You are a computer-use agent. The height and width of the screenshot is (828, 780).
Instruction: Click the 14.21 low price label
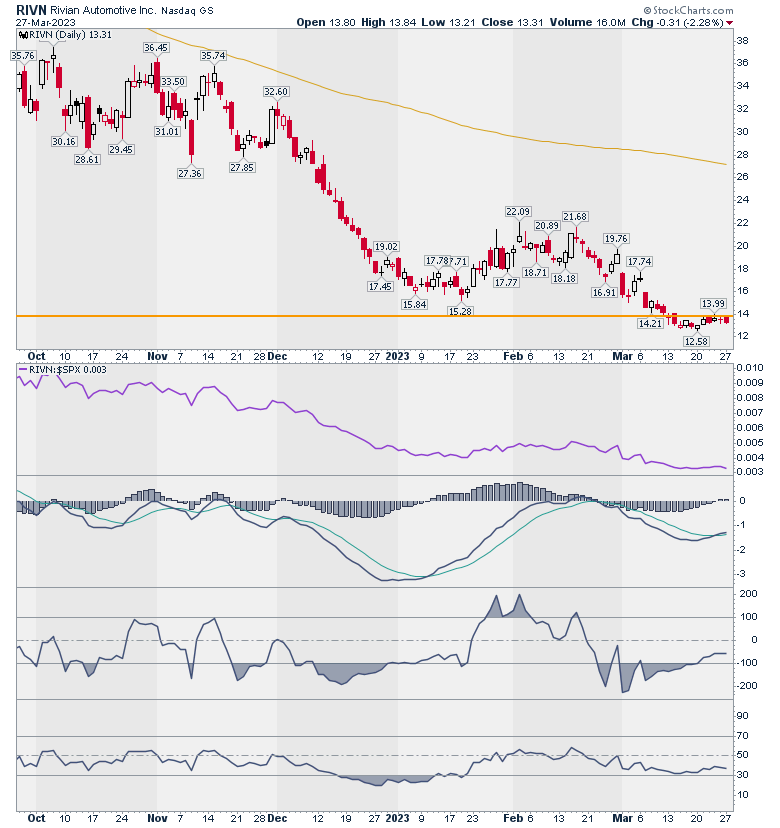pos(650,324)
